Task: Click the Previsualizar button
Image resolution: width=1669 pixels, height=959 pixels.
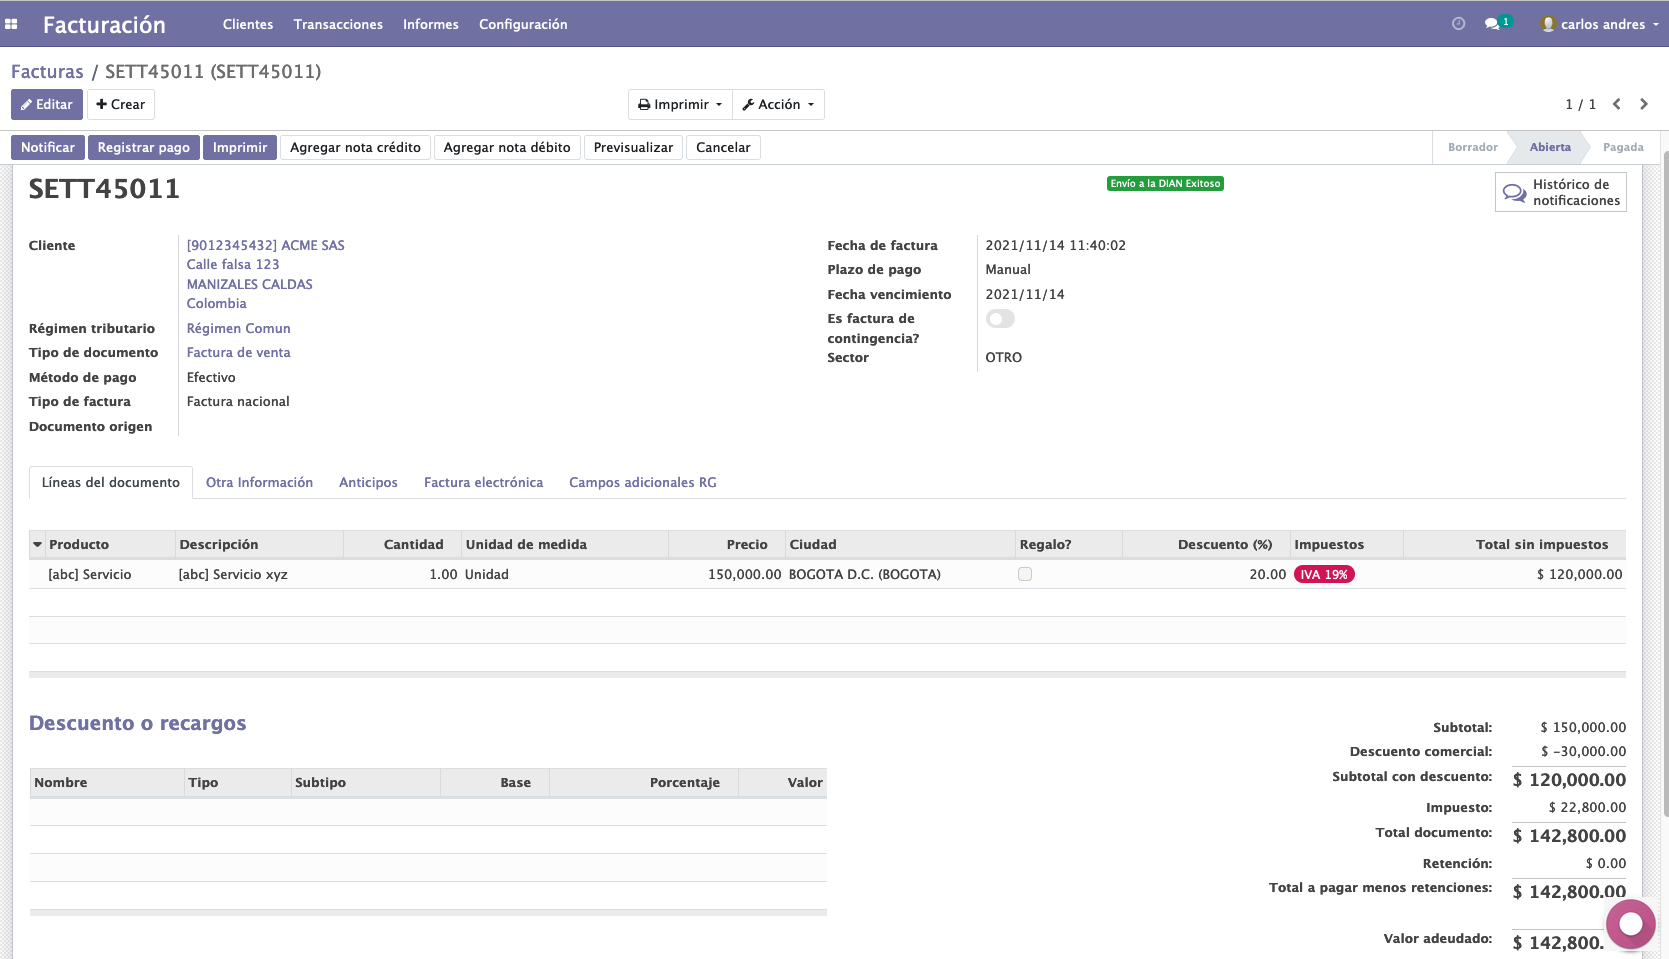Action: pos(633,147)
